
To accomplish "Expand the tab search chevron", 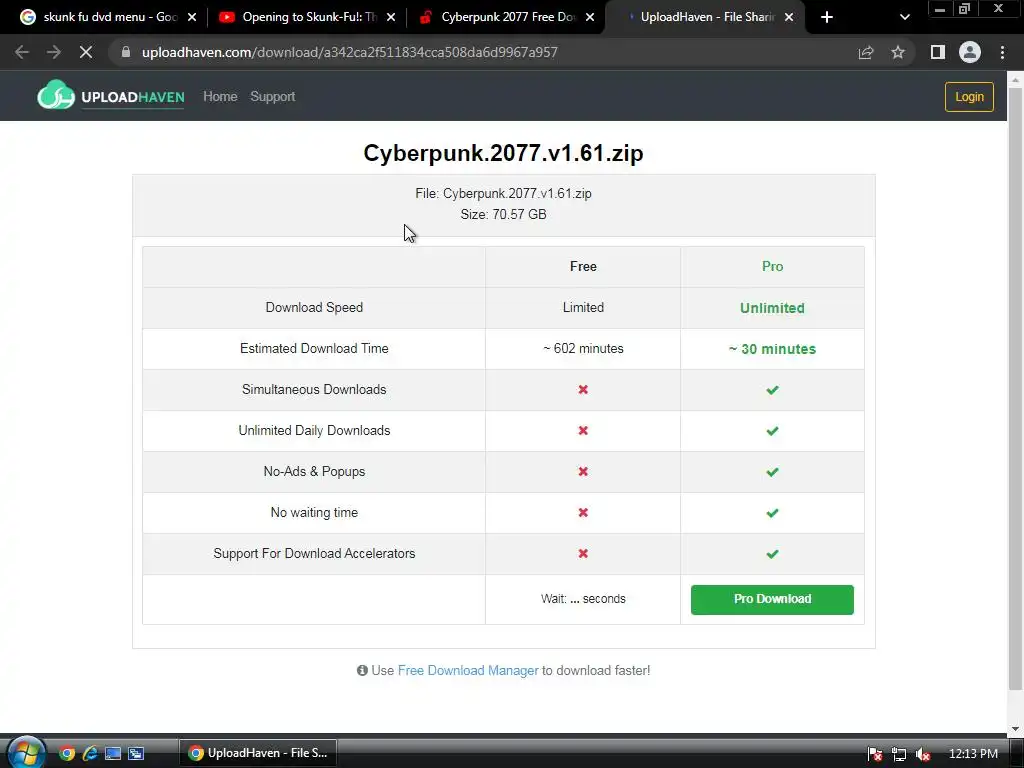I will tap(904, 17).
